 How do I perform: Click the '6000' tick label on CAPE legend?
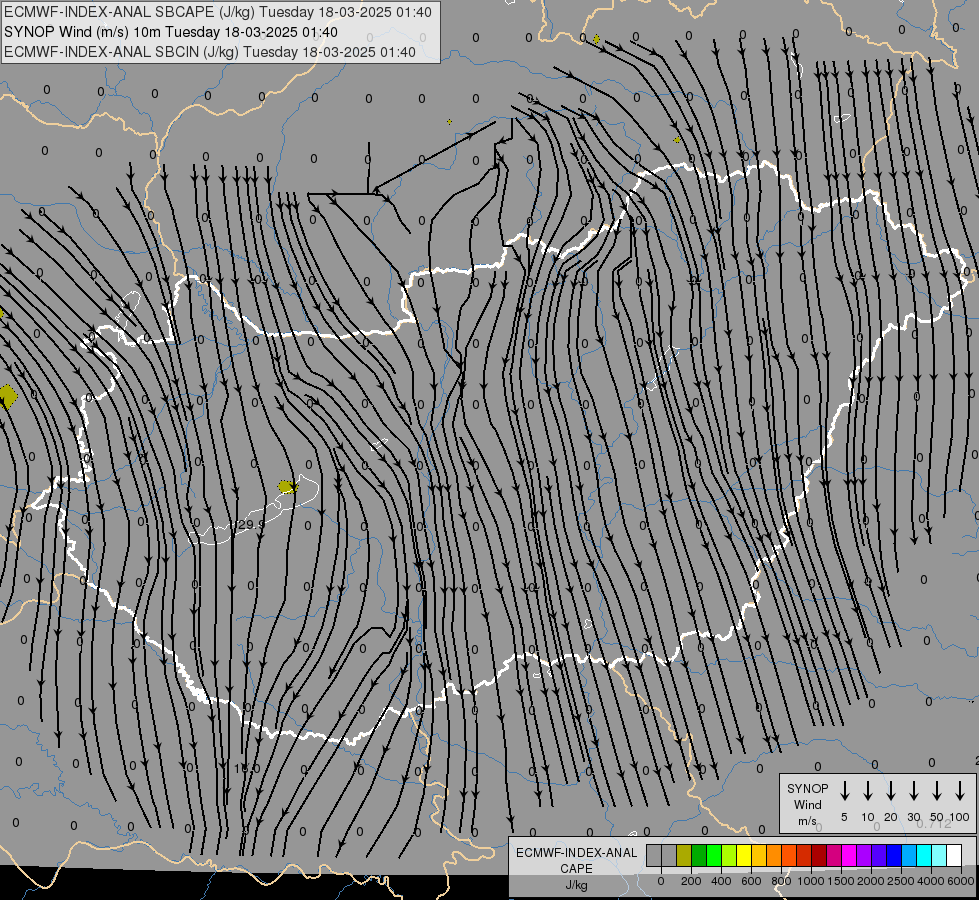tap(960, 881)
